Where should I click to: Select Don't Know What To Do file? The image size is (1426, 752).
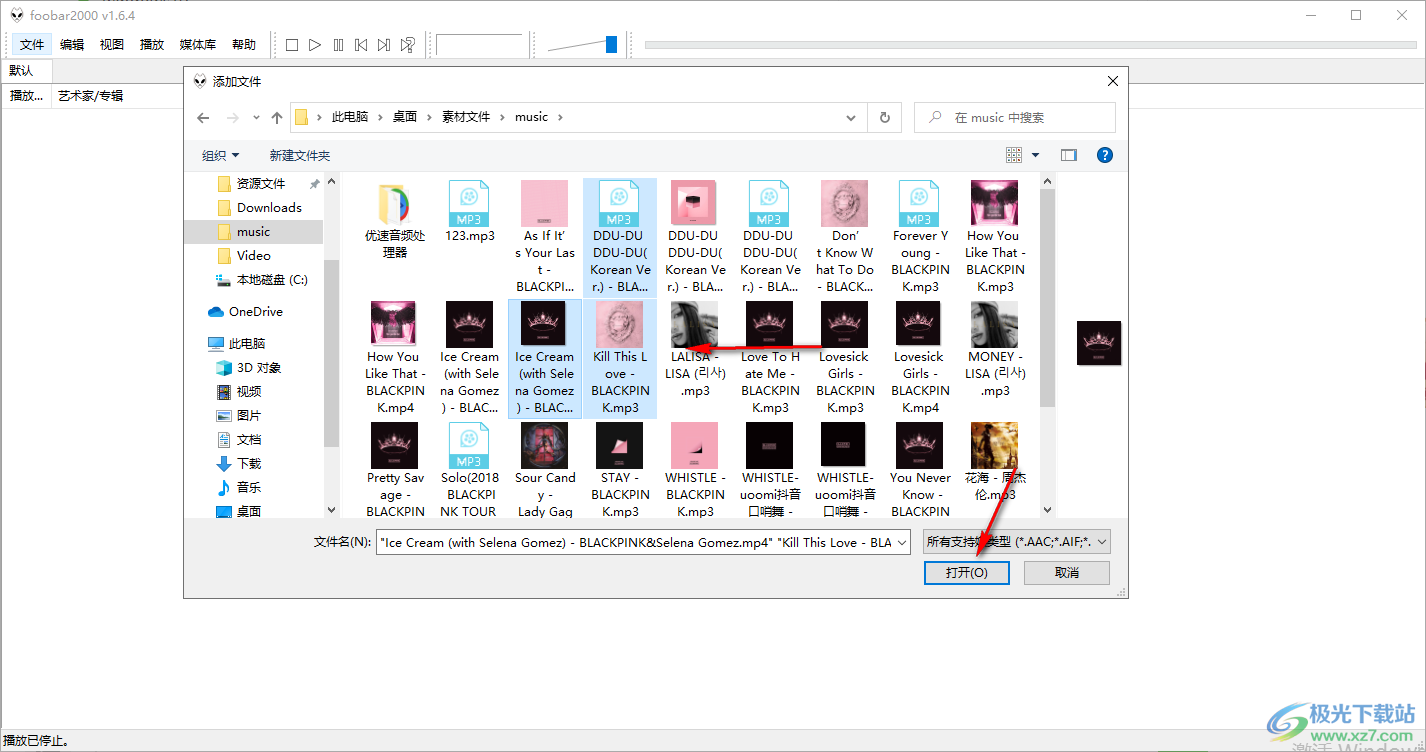[844, 237]
